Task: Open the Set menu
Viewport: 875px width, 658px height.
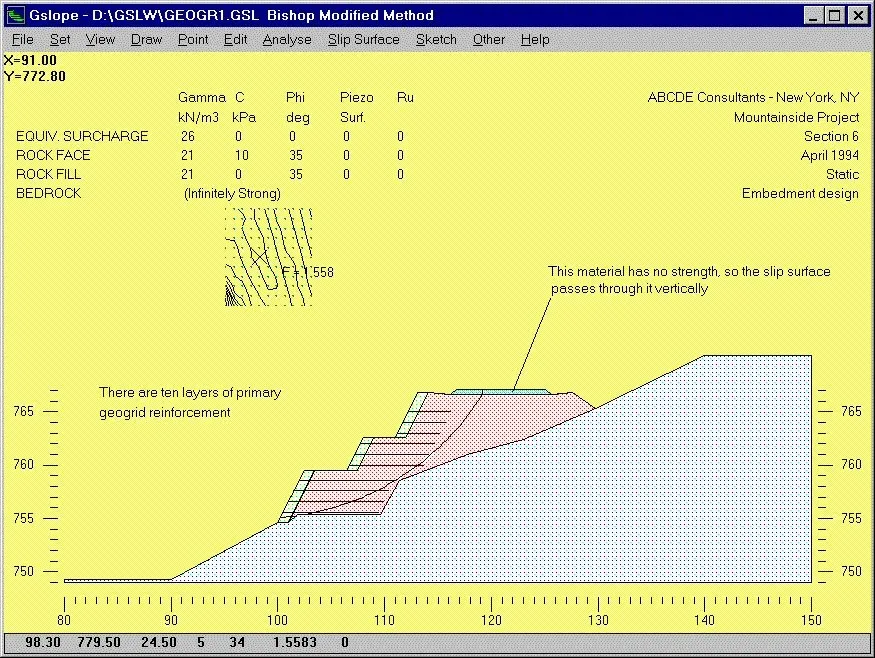Action: (x=58, y=39)
